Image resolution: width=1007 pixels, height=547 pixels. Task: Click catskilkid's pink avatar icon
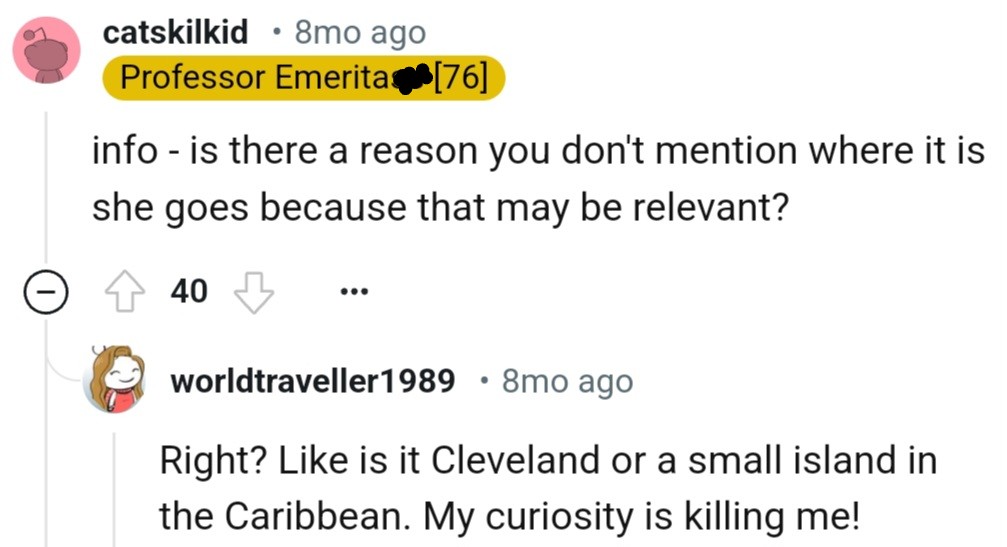46,50
